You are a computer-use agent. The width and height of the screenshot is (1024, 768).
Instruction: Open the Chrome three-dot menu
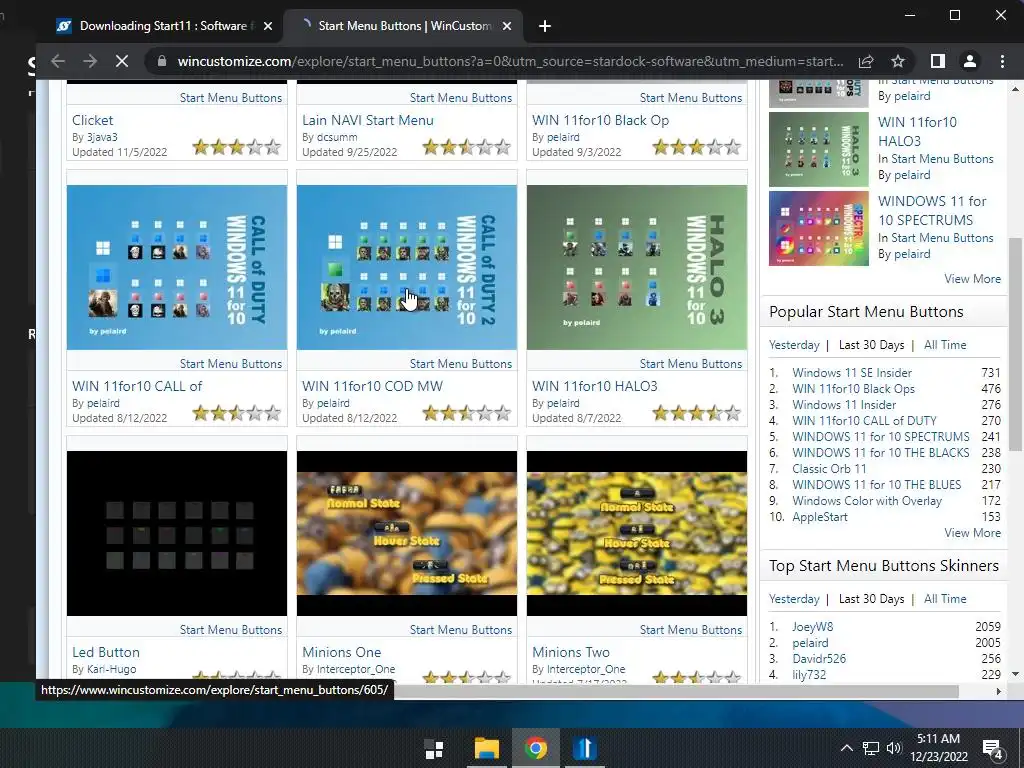pos(1002,61)
